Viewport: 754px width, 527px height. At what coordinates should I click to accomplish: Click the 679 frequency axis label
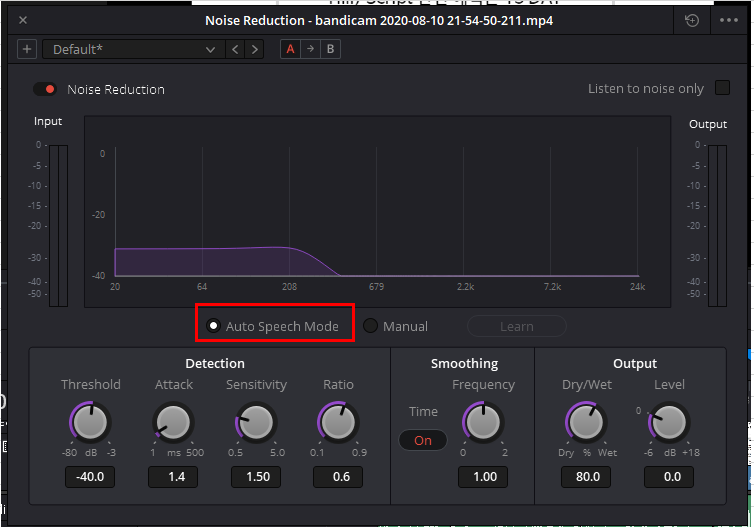click(377, 287)
